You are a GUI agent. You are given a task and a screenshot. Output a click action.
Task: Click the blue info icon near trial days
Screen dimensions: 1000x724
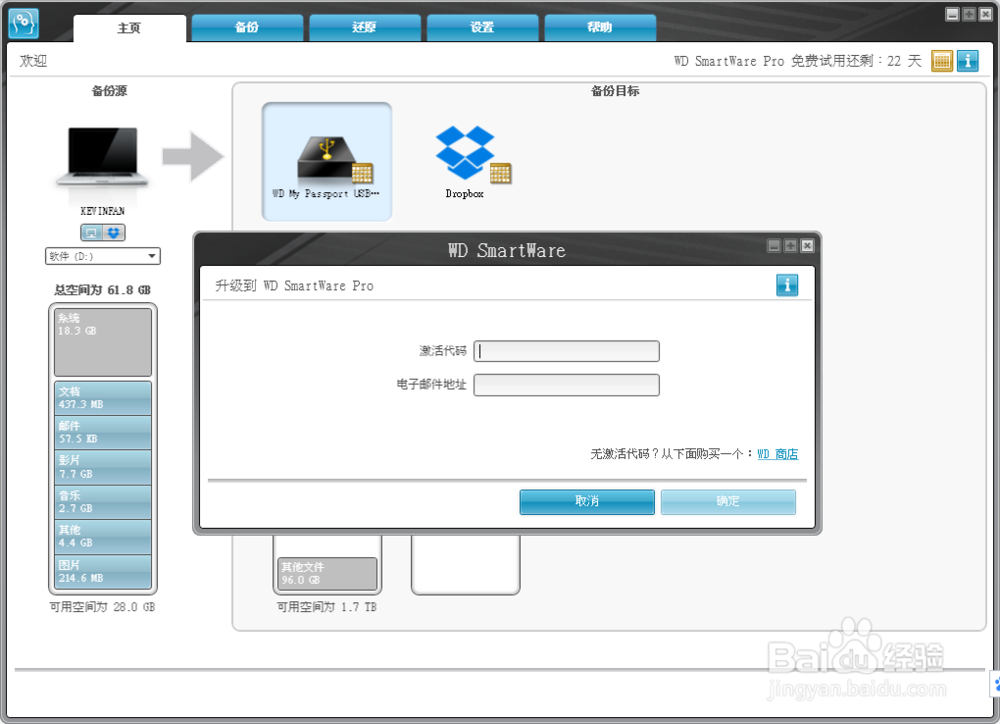point(966,61)
